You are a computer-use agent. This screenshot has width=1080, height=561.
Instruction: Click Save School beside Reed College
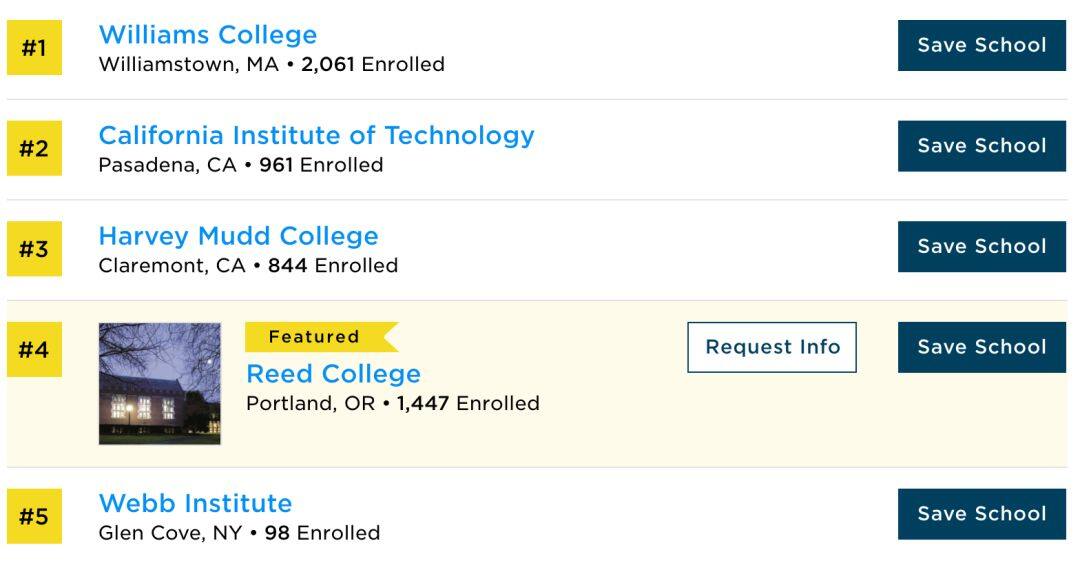982,347
